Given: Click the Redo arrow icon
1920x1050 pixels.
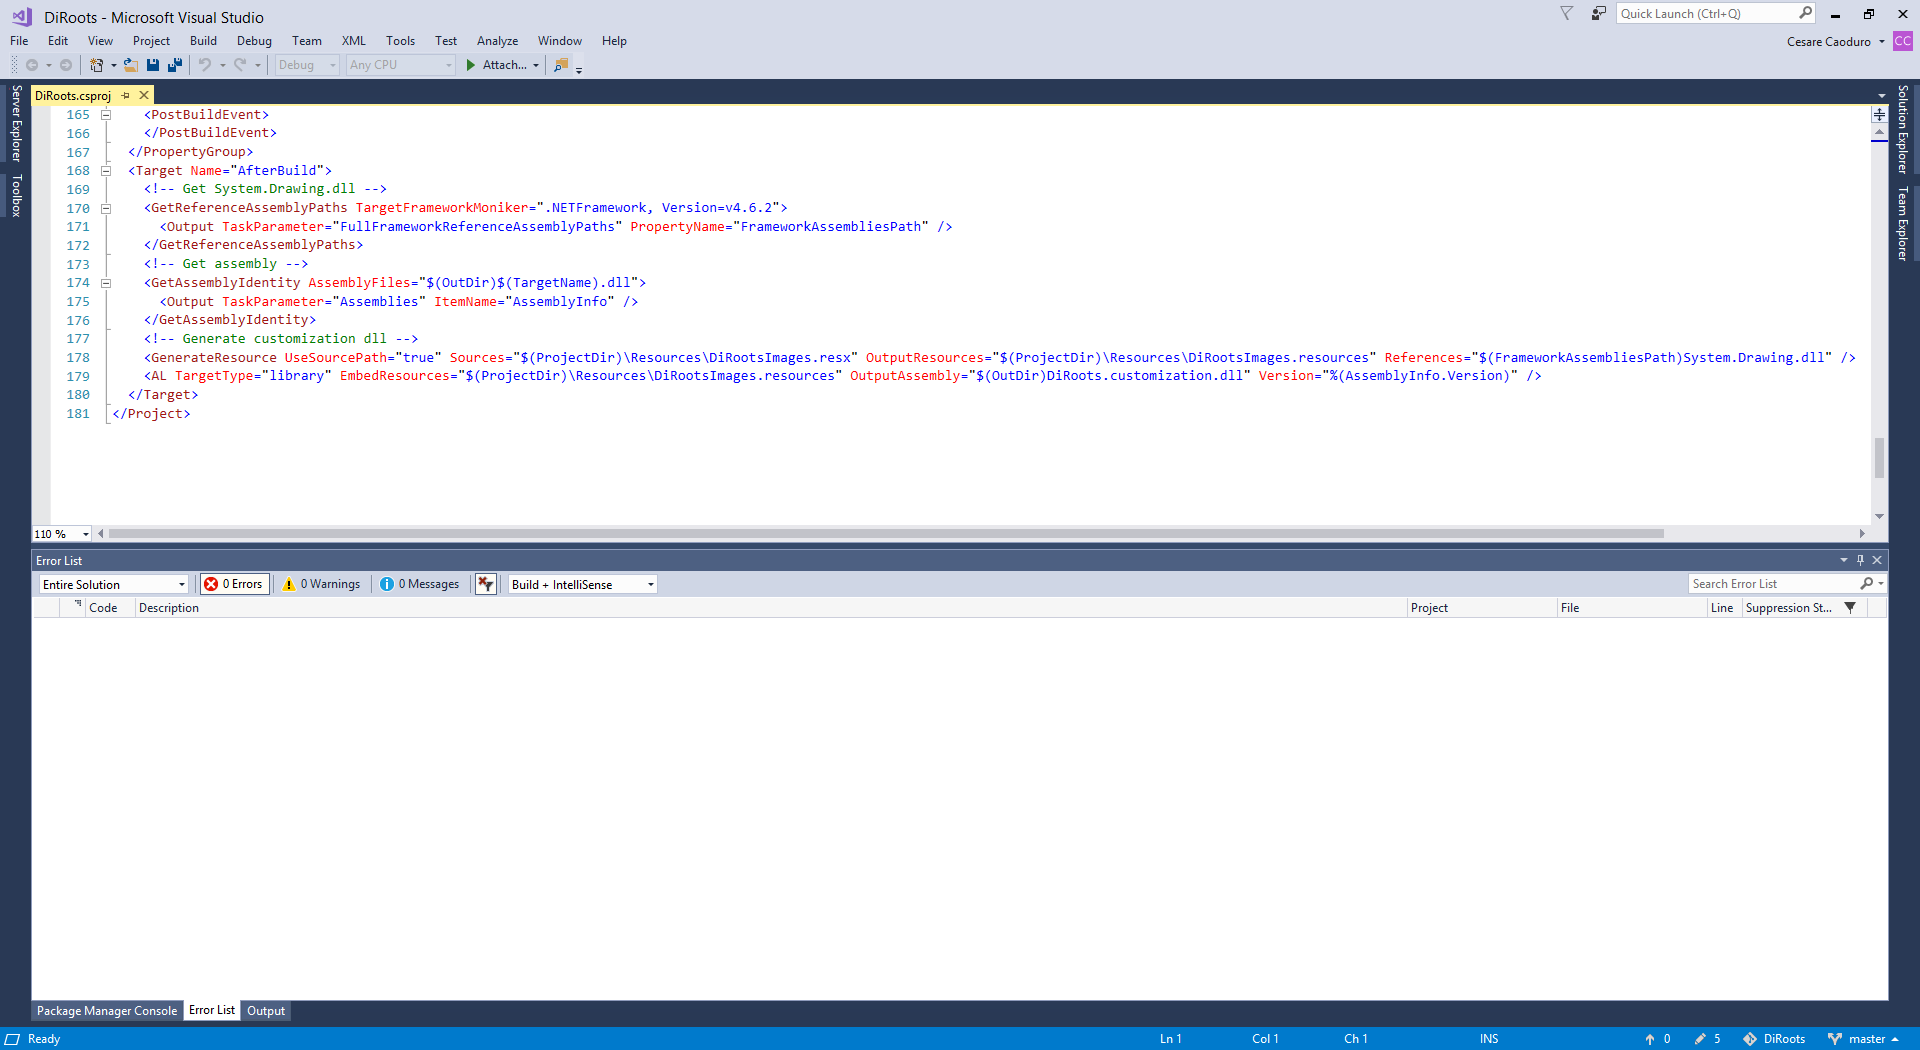Looking at the screenshot, I should [x=240, y=65].
